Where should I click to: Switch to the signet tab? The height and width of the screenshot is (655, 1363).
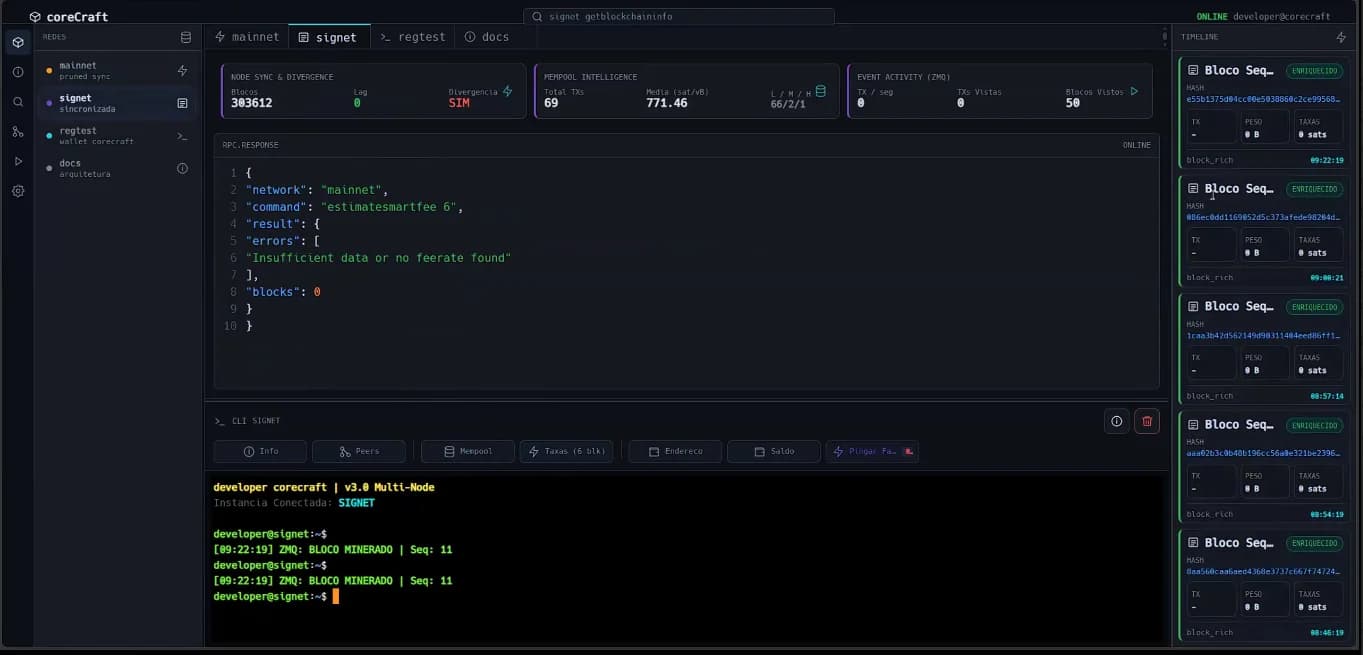pos(328,37)
